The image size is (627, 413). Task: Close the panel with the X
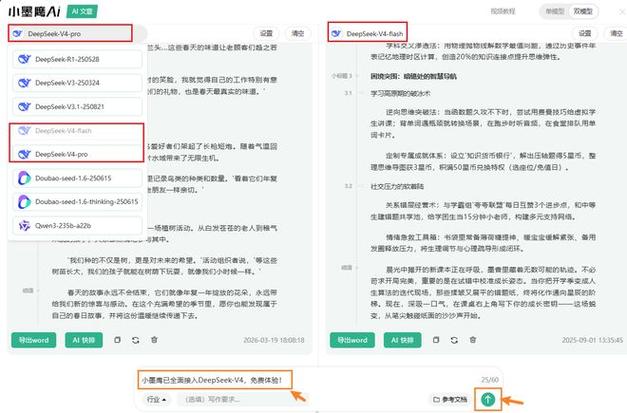coord(622,12)
